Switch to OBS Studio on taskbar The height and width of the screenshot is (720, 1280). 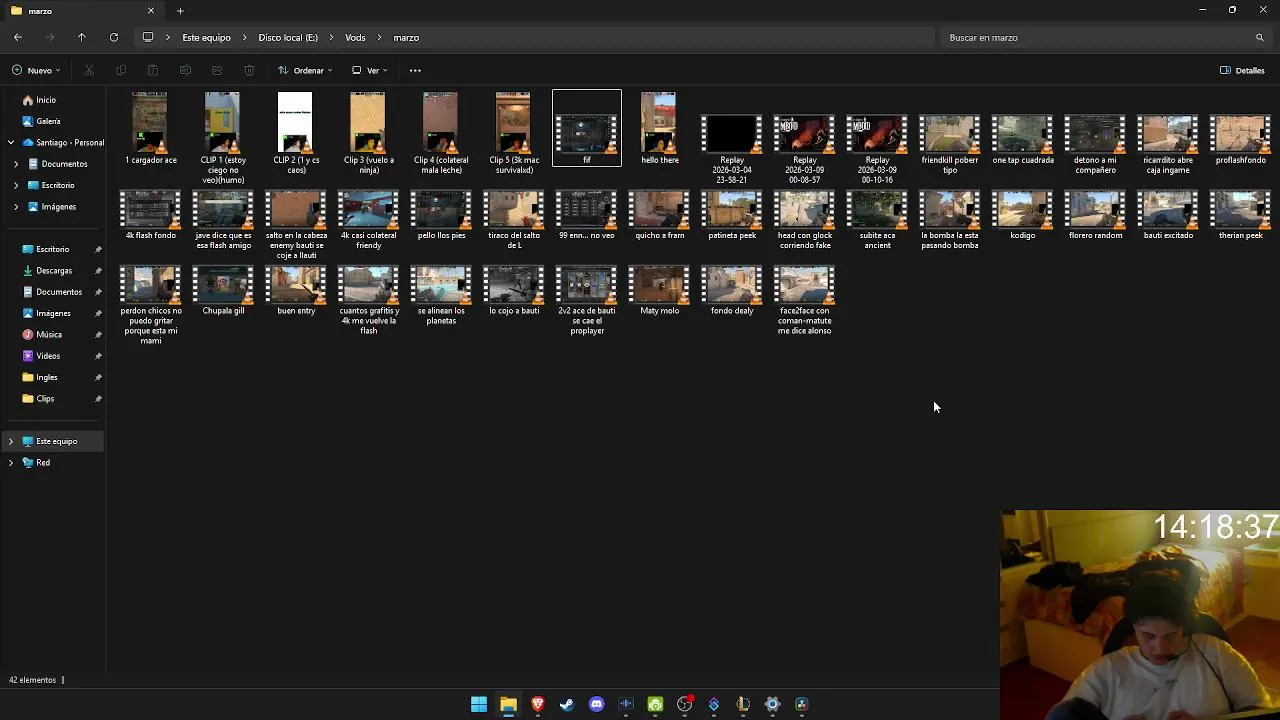pos(685,705)
